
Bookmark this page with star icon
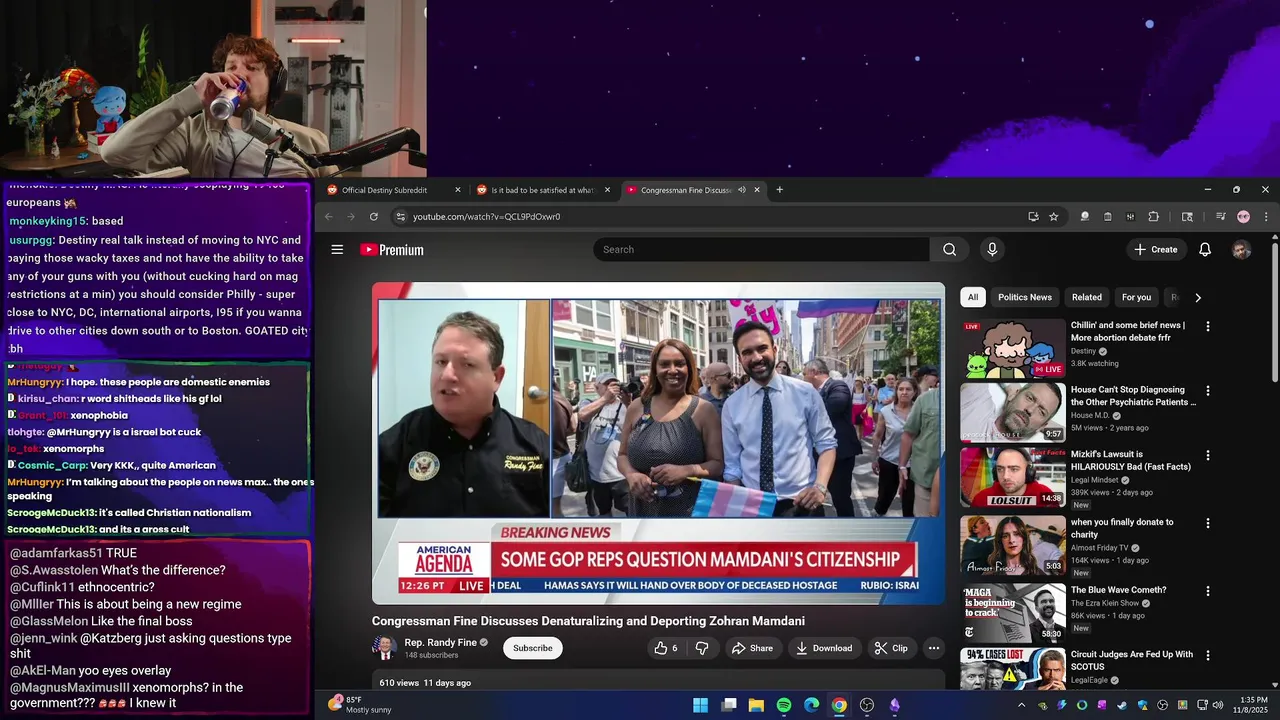click(1054, 217)
